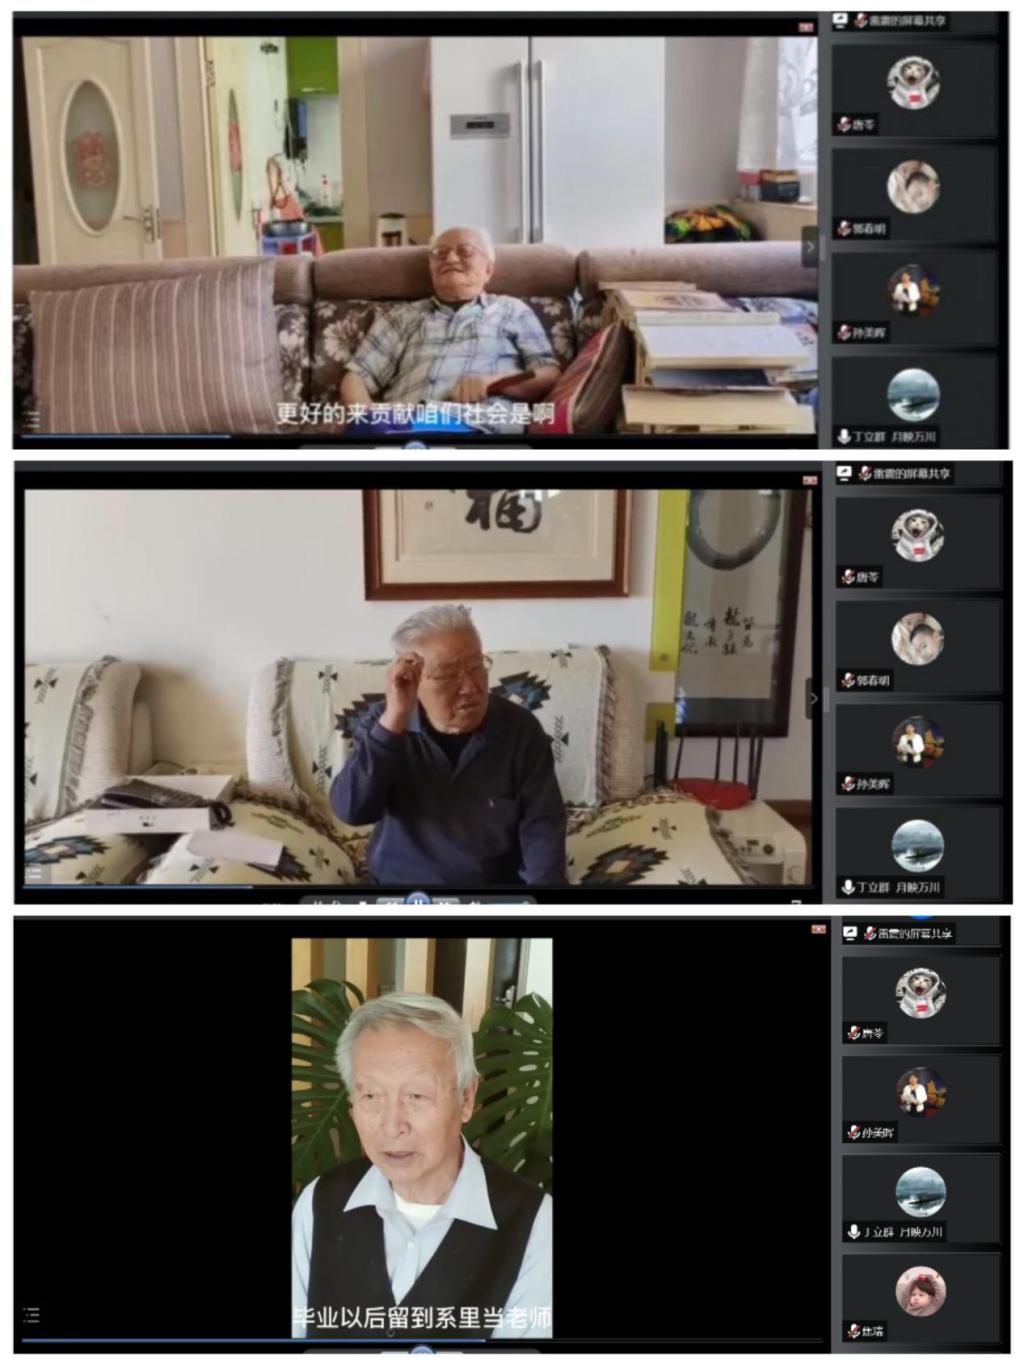The width and height of the screenshot is (1024, 1365).
Task: Collapse the sidebar arrow next to the 福 calligraphy video
Action: [x=813, y=698]
